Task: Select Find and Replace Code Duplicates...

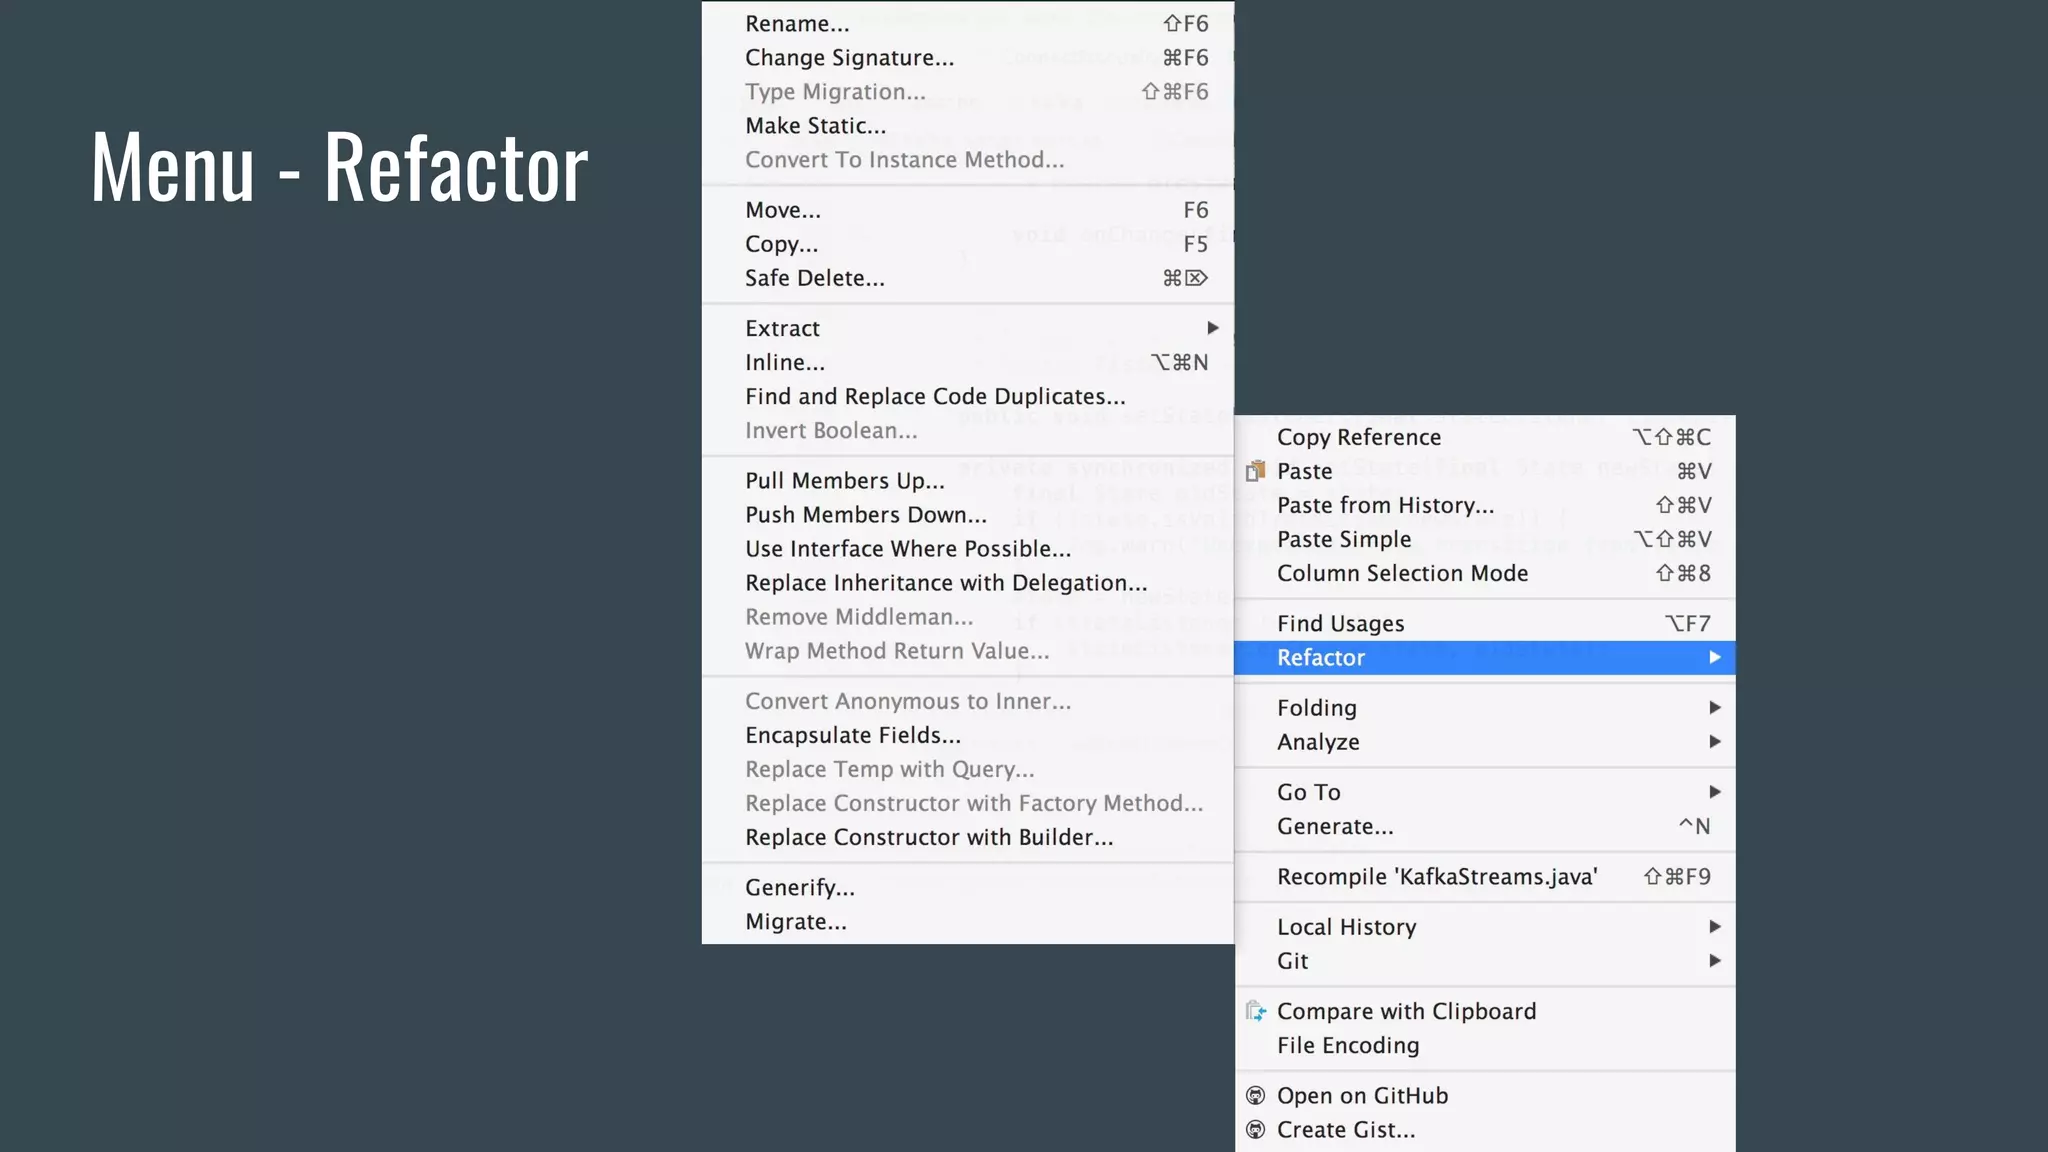Action: [968, 396]
